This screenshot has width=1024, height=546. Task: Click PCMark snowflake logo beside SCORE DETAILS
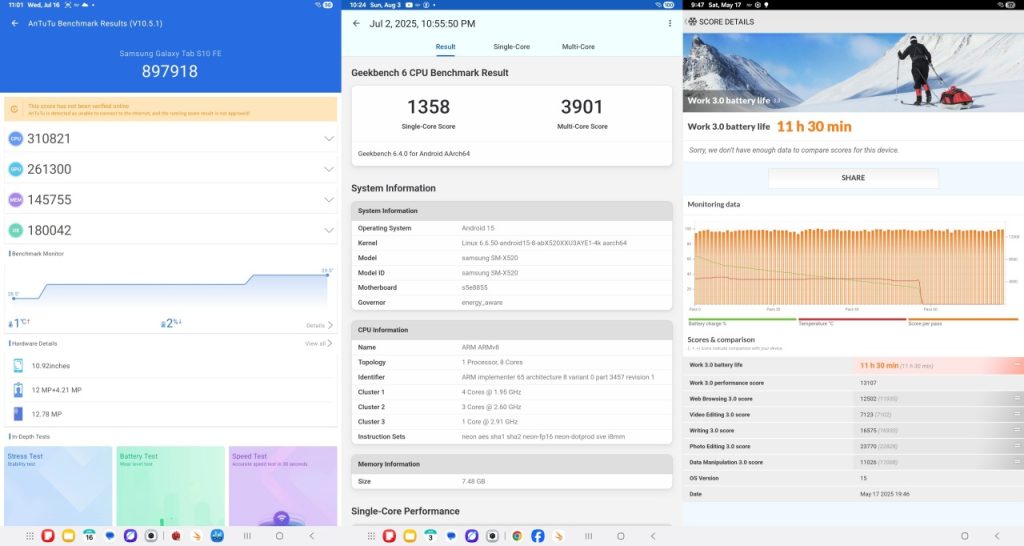pos(692,22)
